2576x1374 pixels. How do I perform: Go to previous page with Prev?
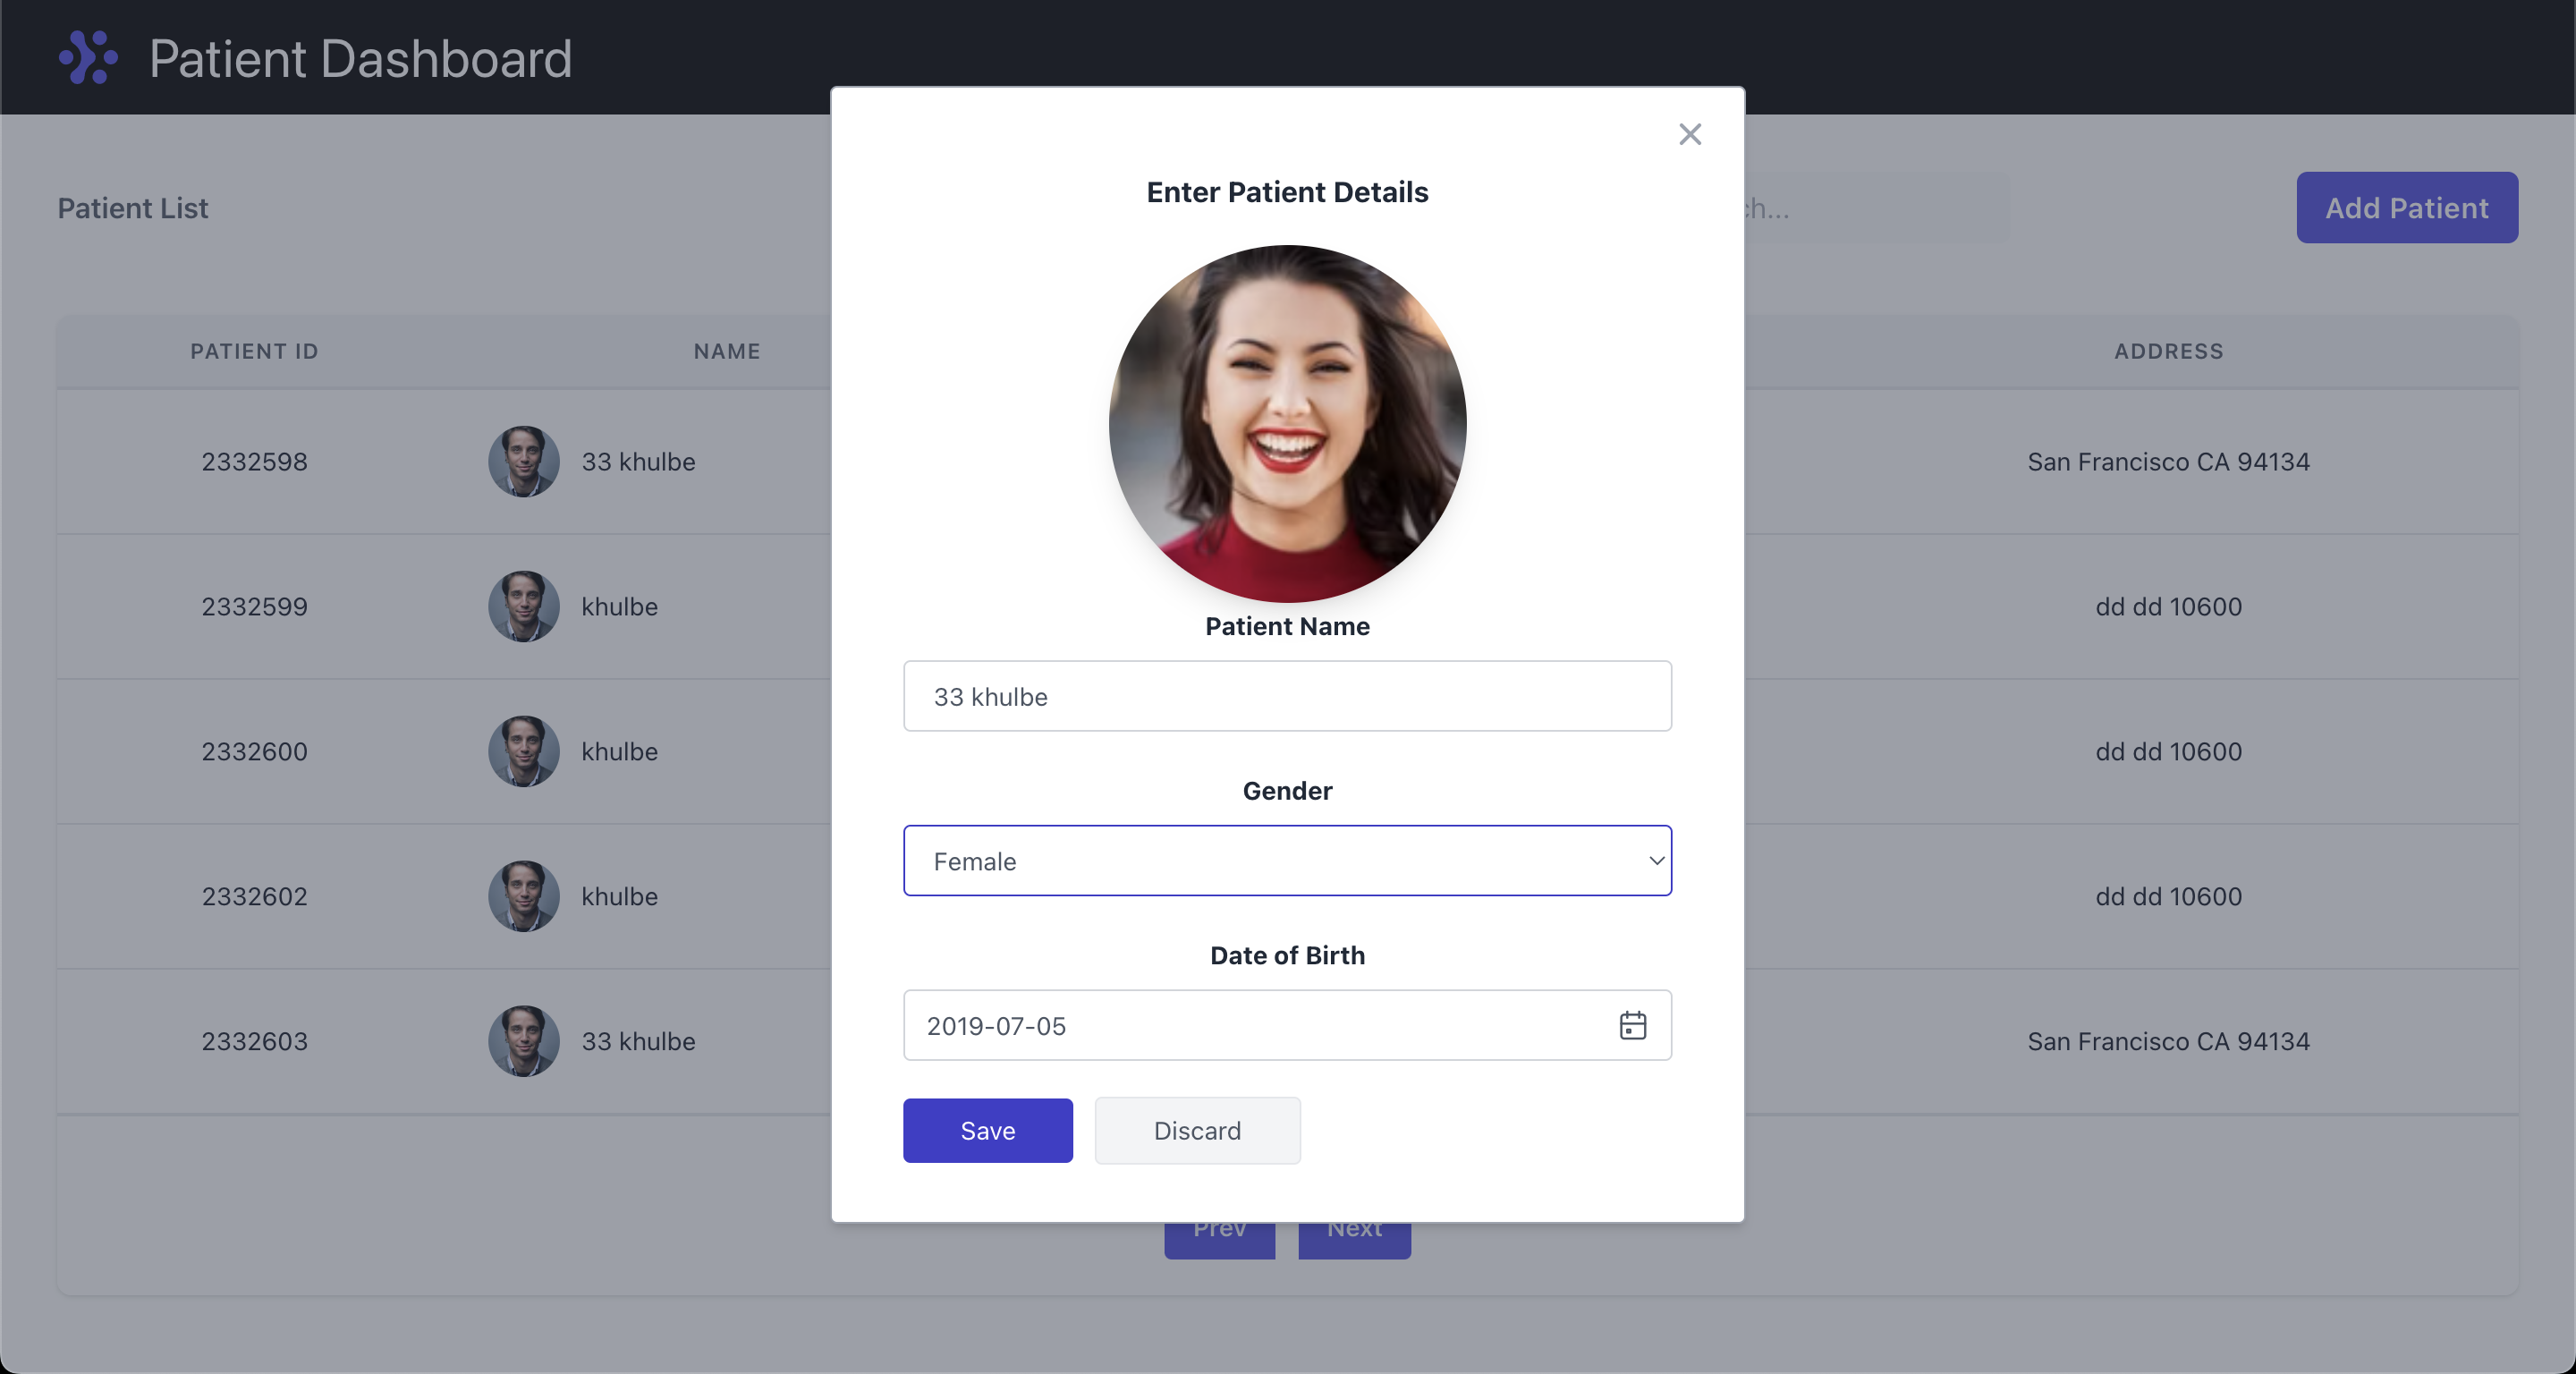(1219, 1240)
